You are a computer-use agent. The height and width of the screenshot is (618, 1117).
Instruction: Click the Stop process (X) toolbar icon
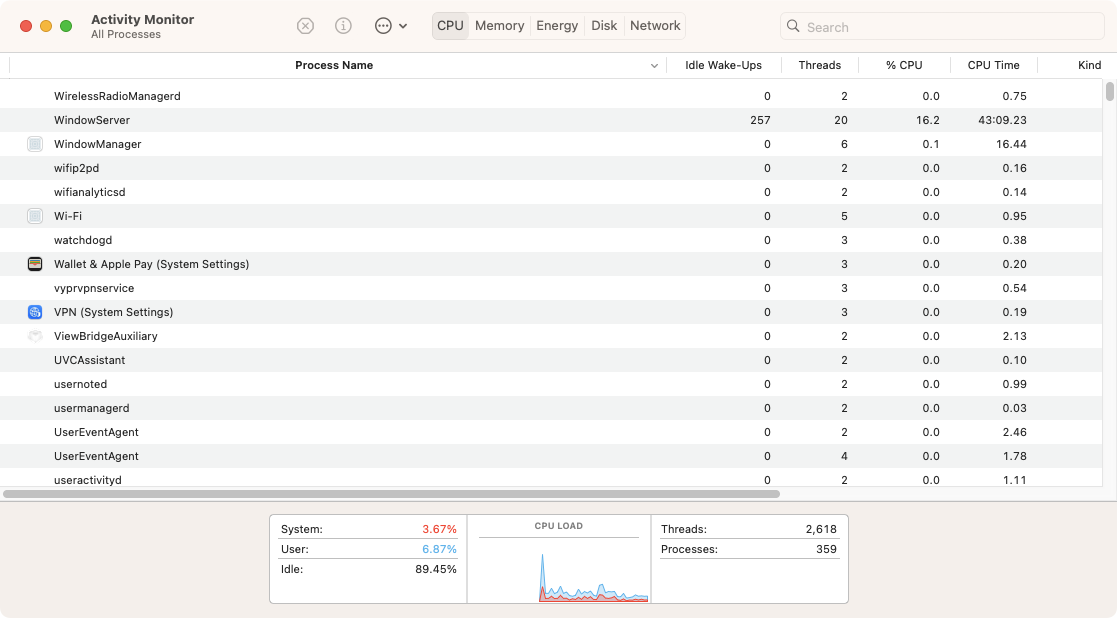[305, 26]
